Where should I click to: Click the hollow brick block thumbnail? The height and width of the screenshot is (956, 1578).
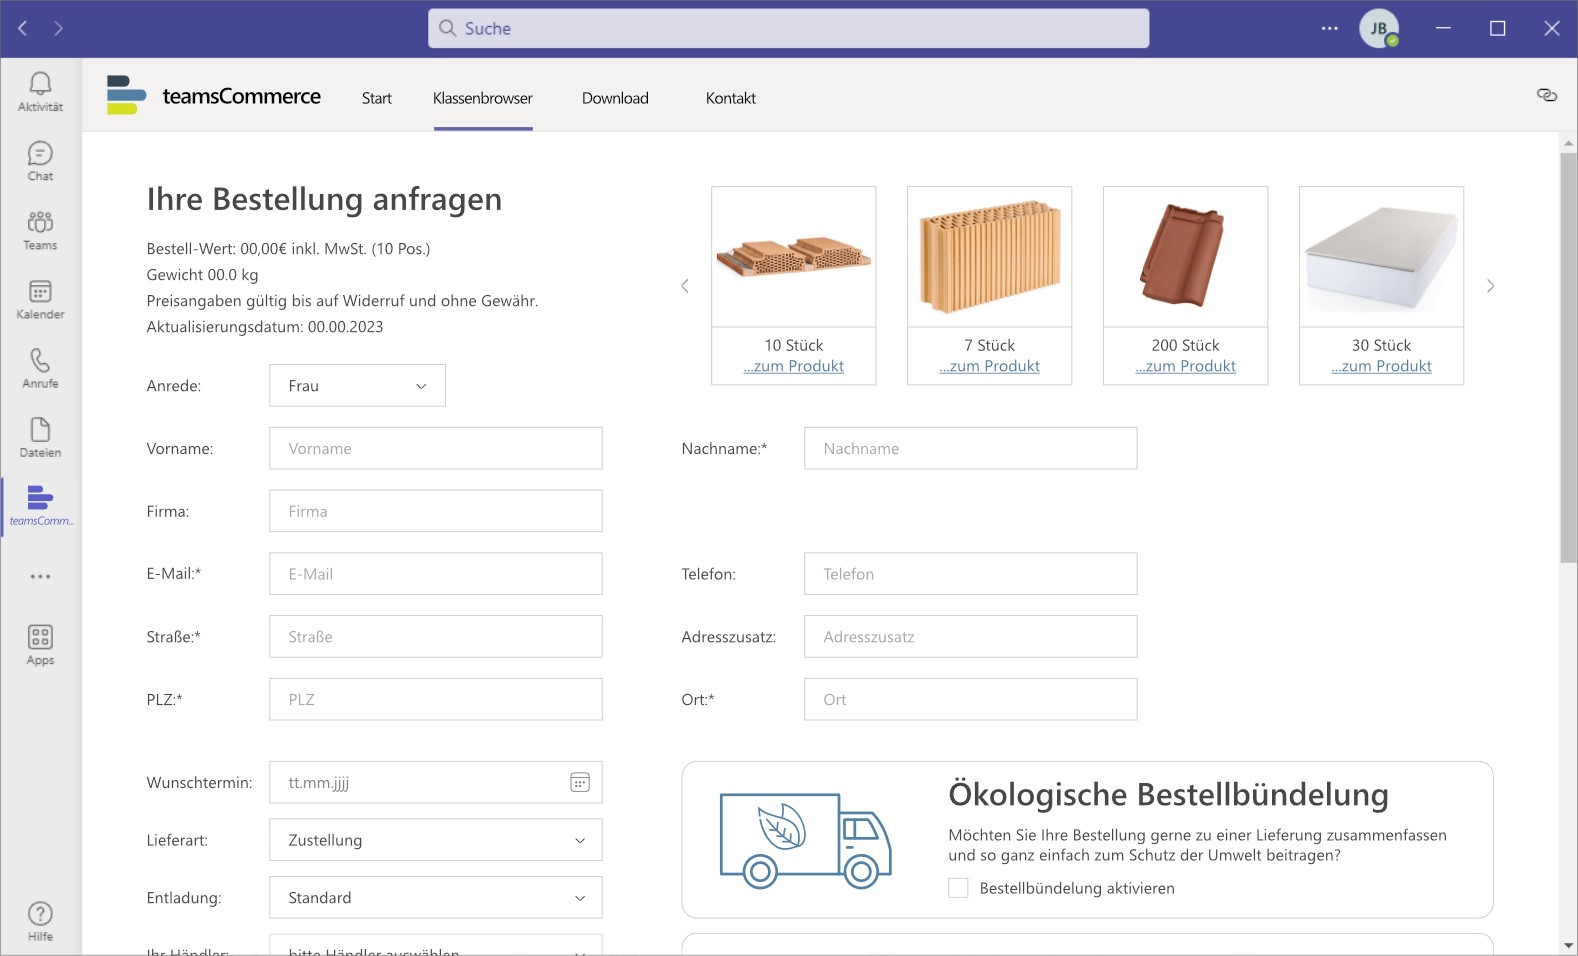[x=990, y=257]
